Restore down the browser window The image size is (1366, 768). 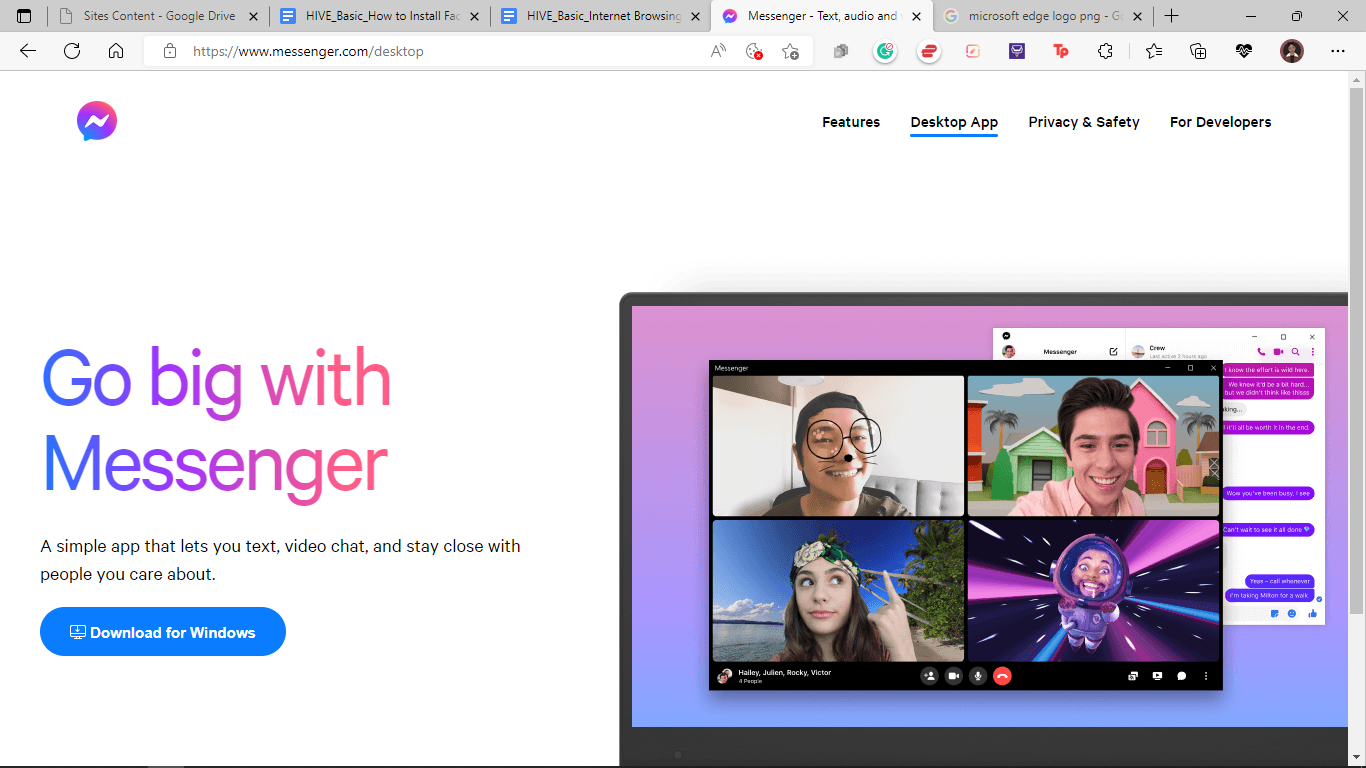pos(1297,16)
